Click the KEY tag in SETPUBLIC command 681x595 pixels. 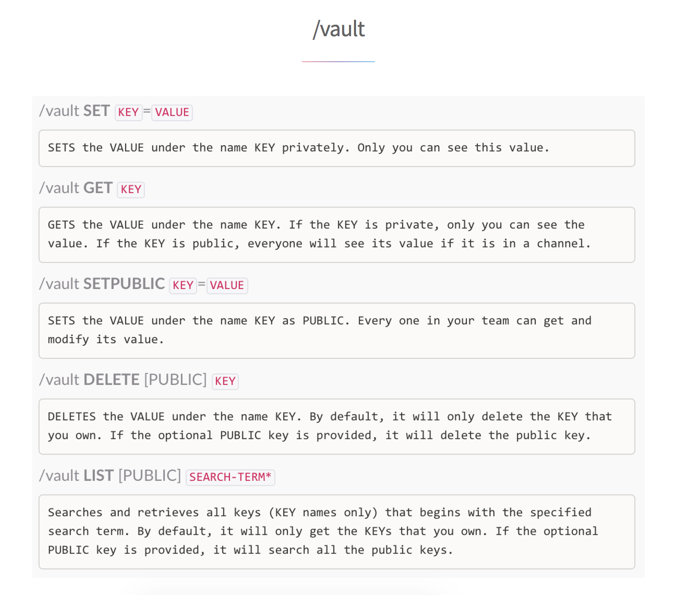tap(183, 285)
